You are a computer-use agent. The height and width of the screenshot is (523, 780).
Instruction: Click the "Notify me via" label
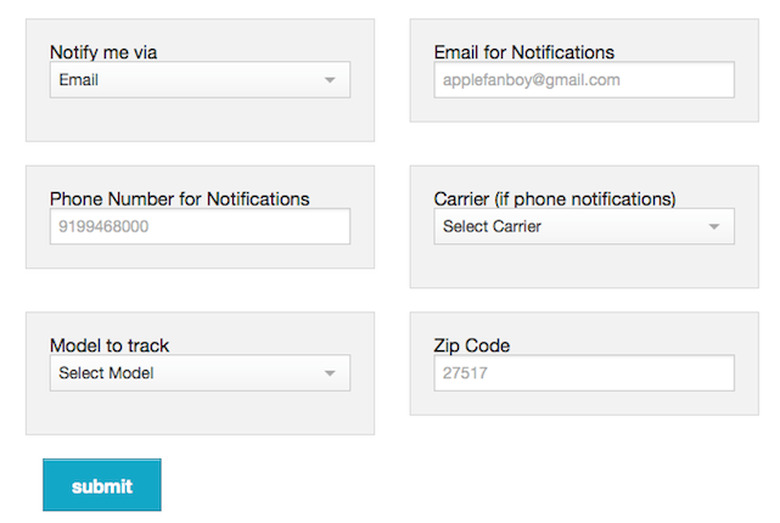(x=103, y=52)
